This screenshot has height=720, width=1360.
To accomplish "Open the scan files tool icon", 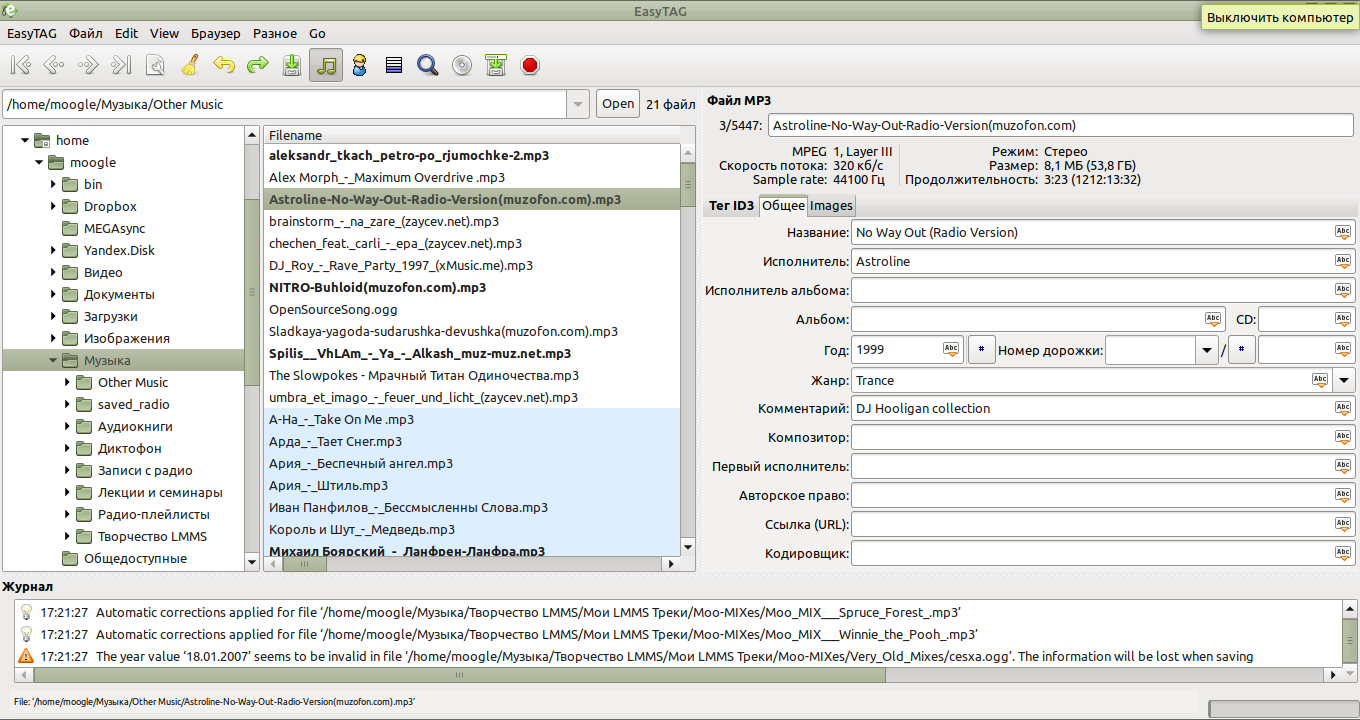I will coord(156,66).
